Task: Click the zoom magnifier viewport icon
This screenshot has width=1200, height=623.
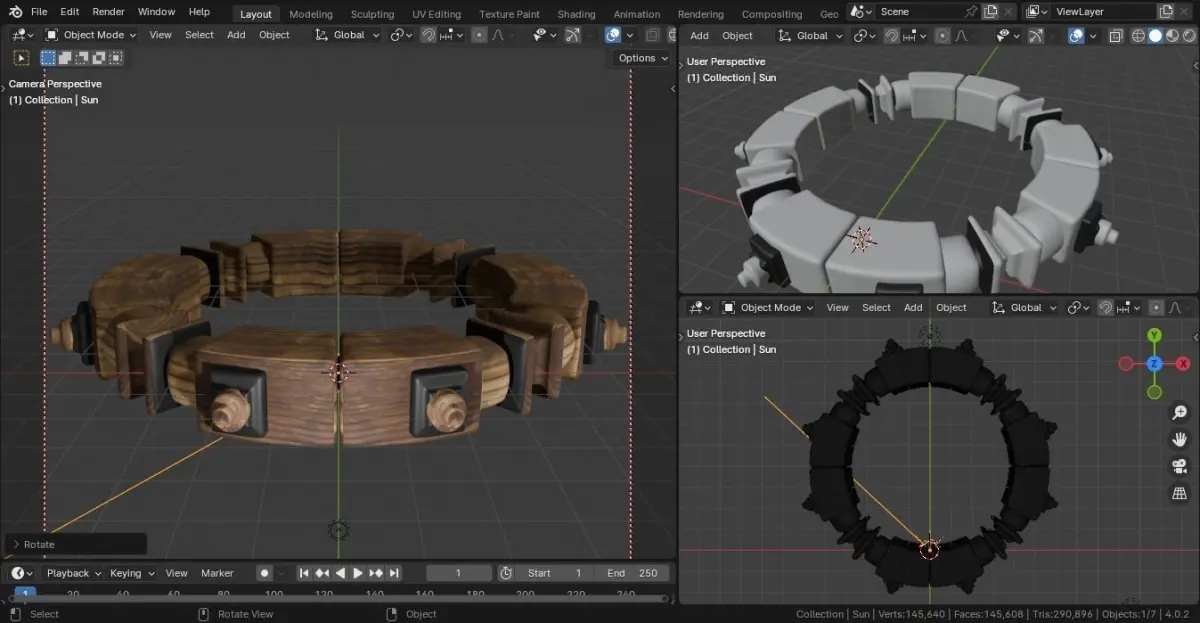Action: point(1180,412)
